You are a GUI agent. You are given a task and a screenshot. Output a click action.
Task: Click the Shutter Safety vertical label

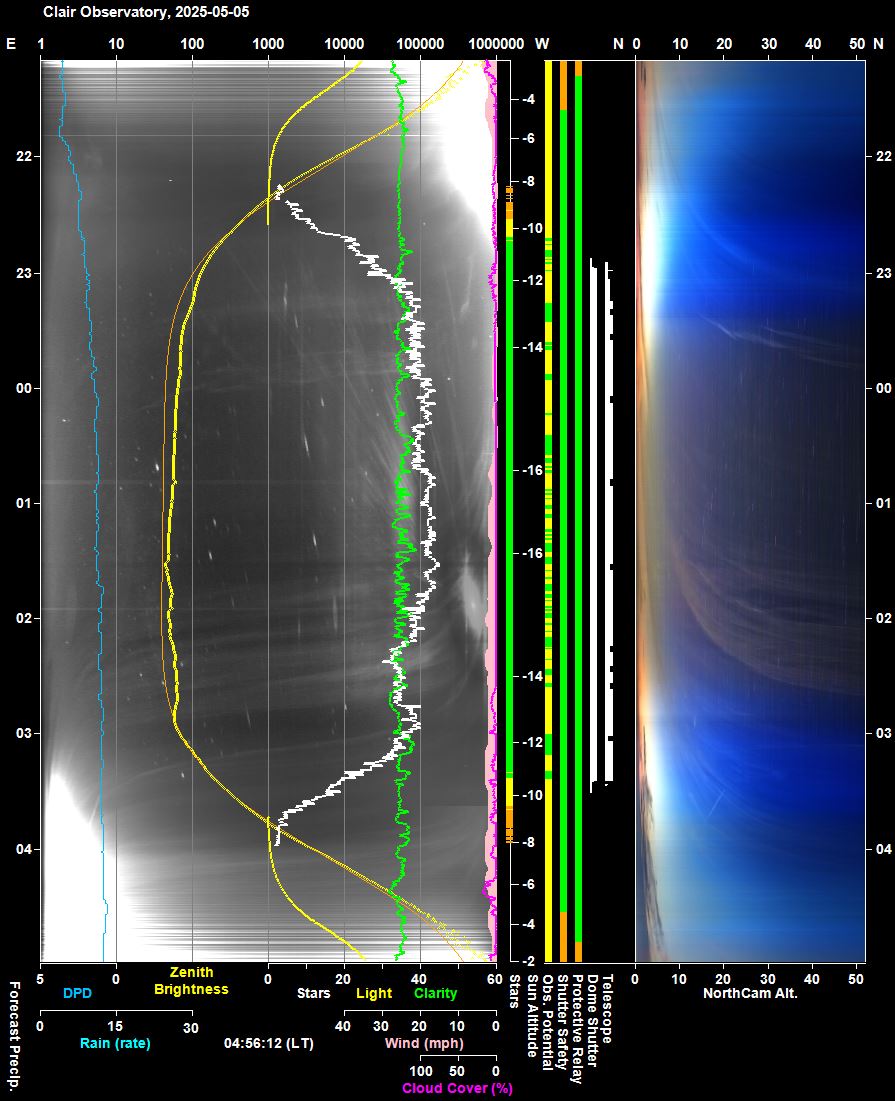pos(562,1022)
